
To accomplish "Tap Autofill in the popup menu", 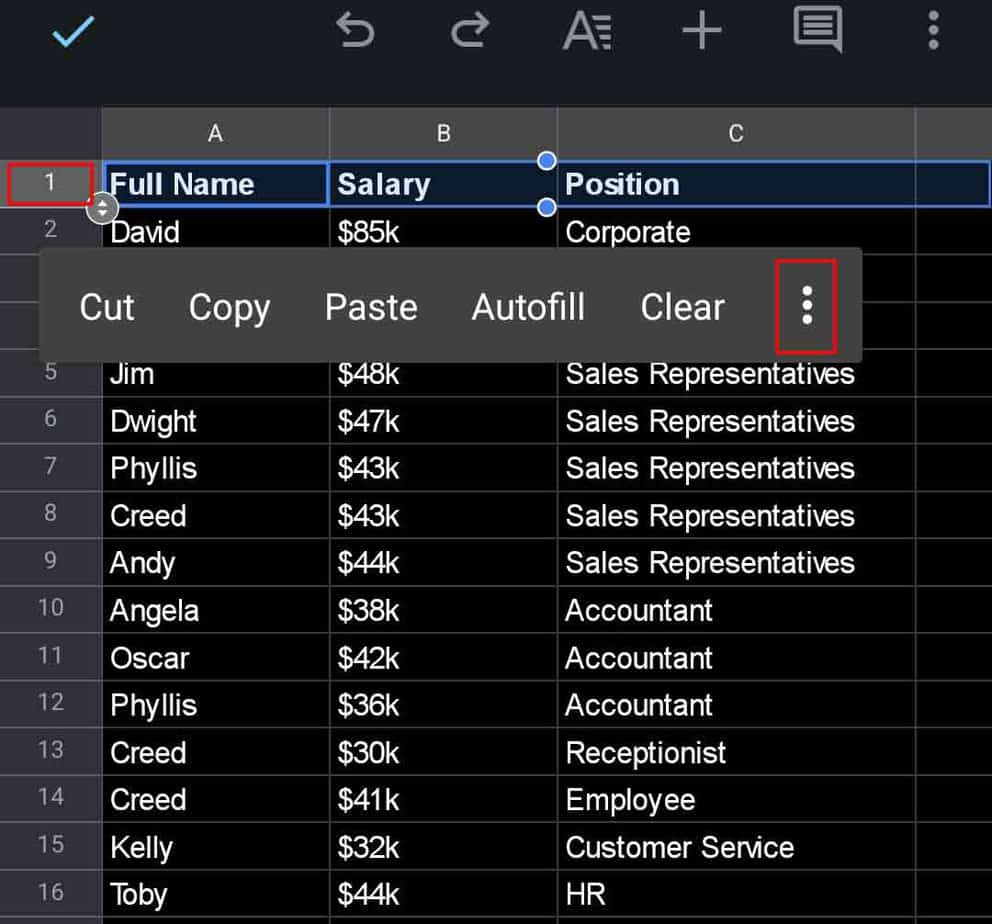I will click(528, 307).
